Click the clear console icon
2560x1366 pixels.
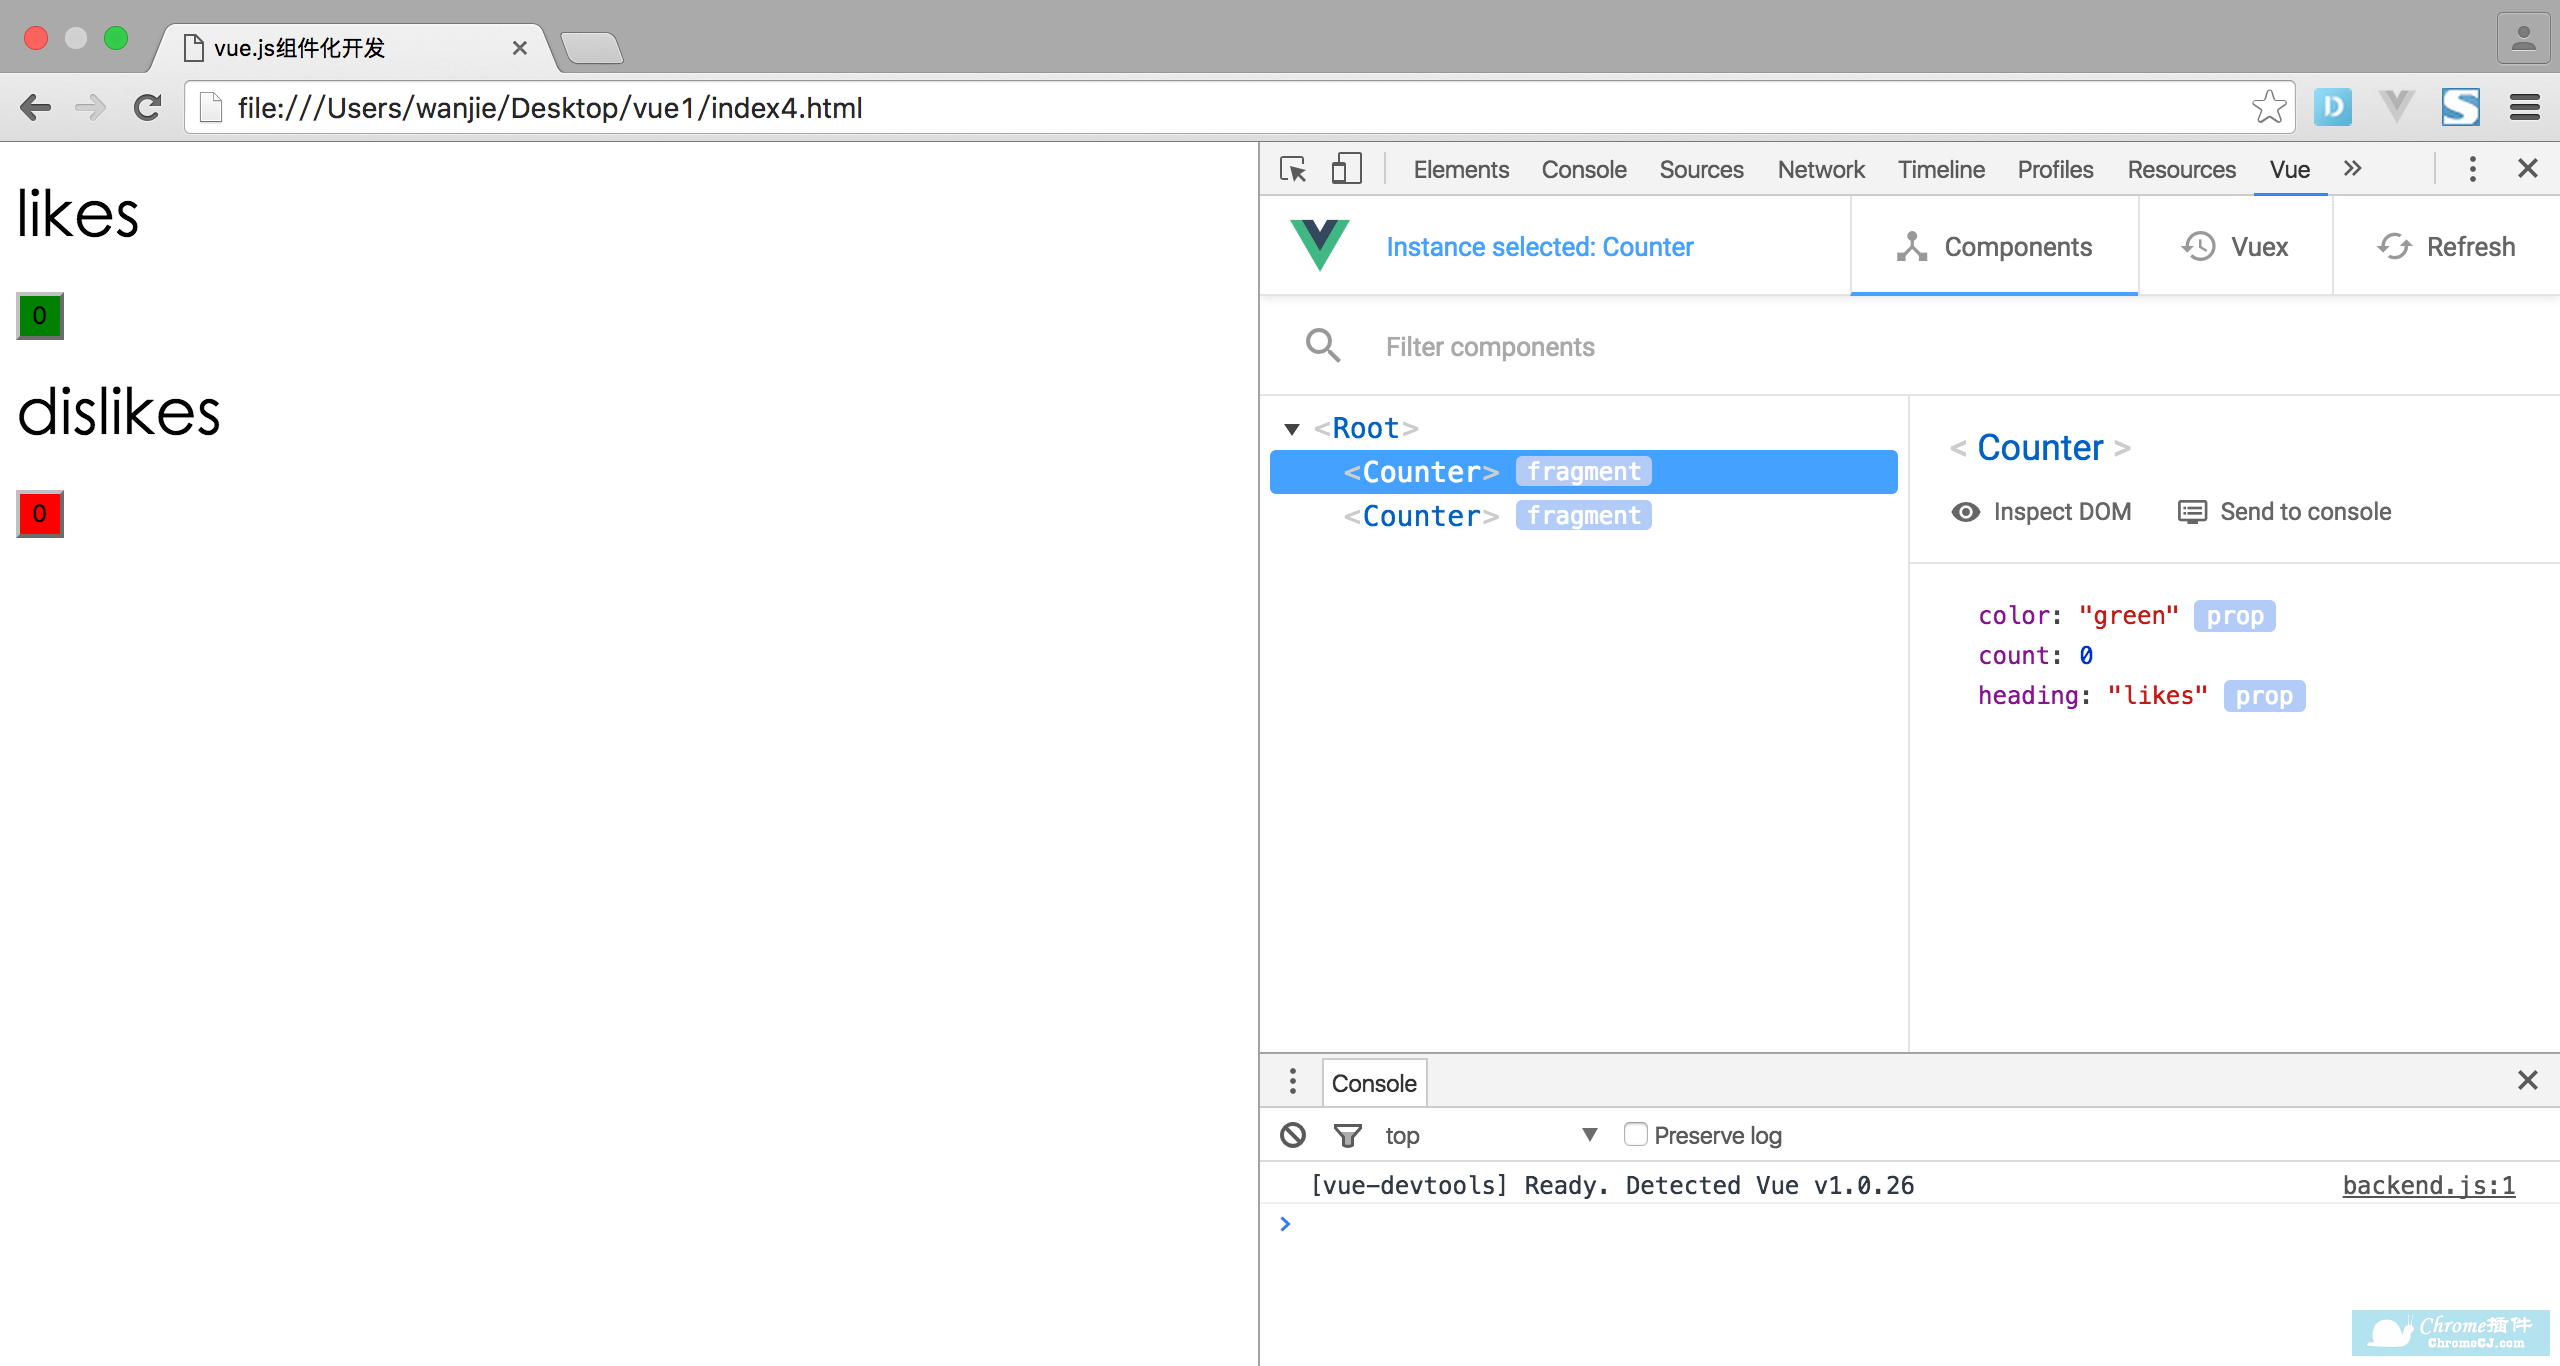pos(1294,1136)
